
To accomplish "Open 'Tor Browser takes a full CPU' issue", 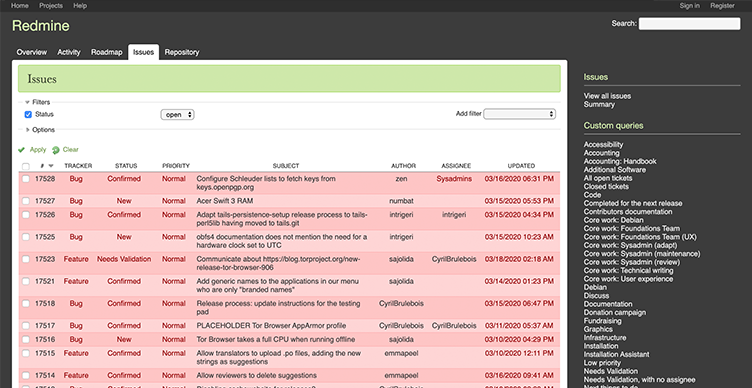I will (x=276, y=340).
